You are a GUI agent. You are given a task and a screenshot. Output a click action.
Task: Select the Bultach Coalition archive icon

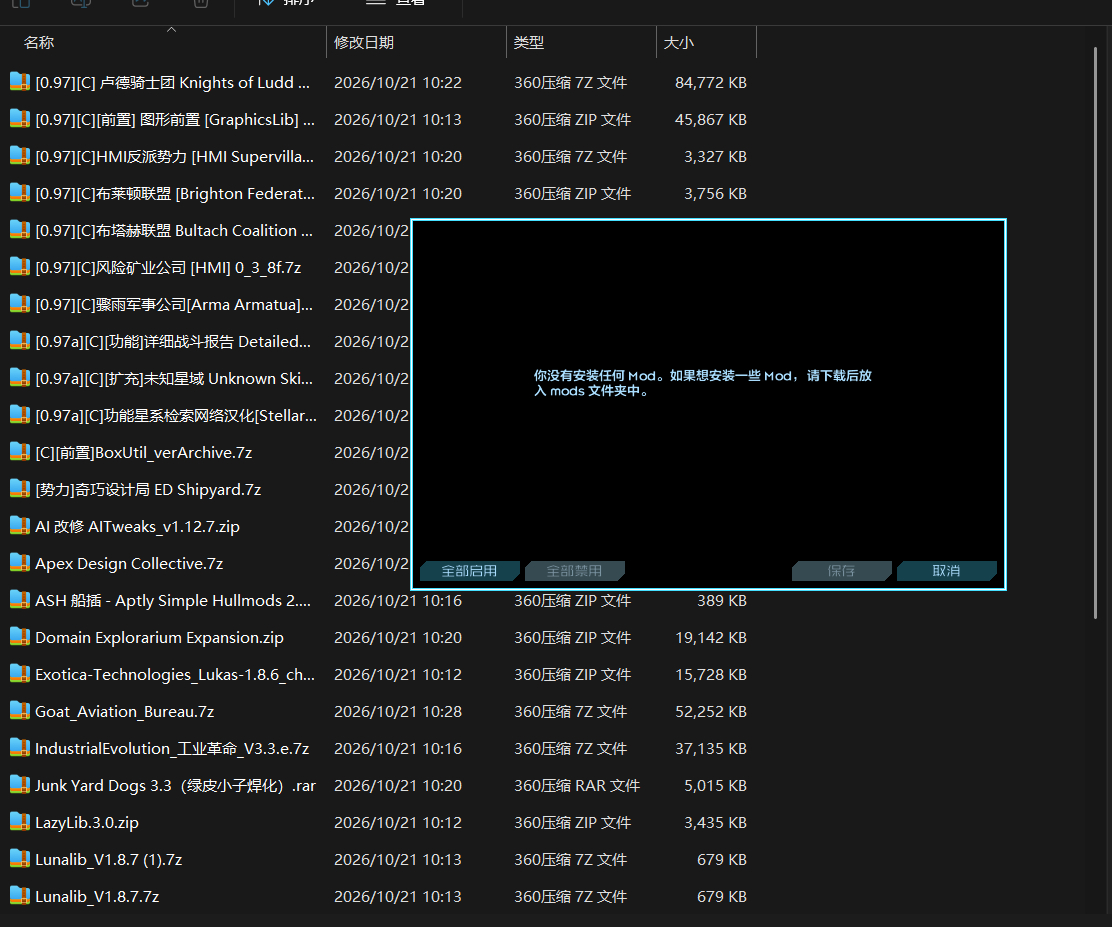pos(20,230)
